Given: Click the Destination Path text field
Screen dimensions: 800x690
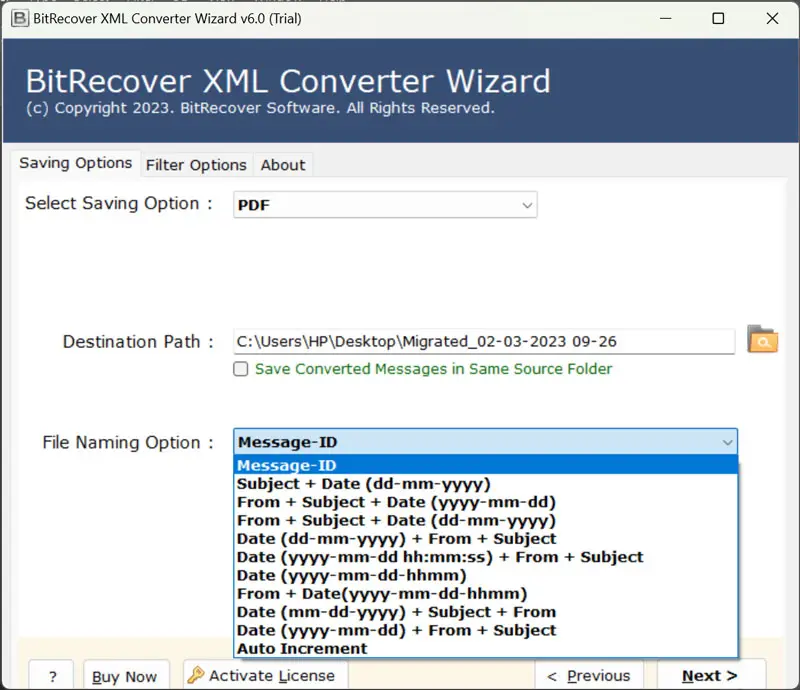Looking at the screenshot, I should [x=484, y=341].
